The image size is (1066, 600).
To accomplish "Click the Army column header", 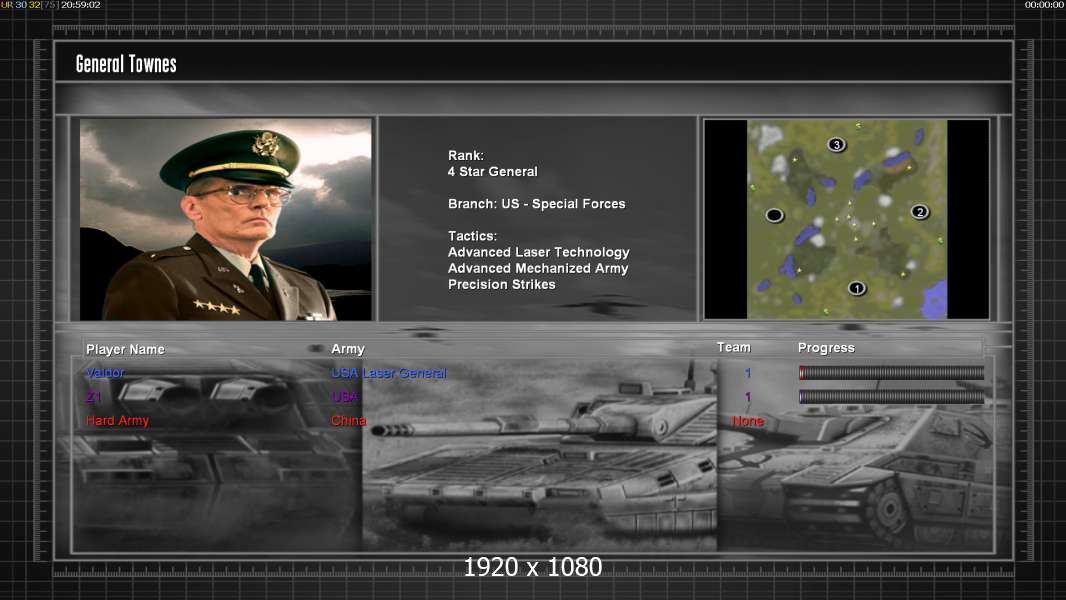I will (x=348, y=349).
